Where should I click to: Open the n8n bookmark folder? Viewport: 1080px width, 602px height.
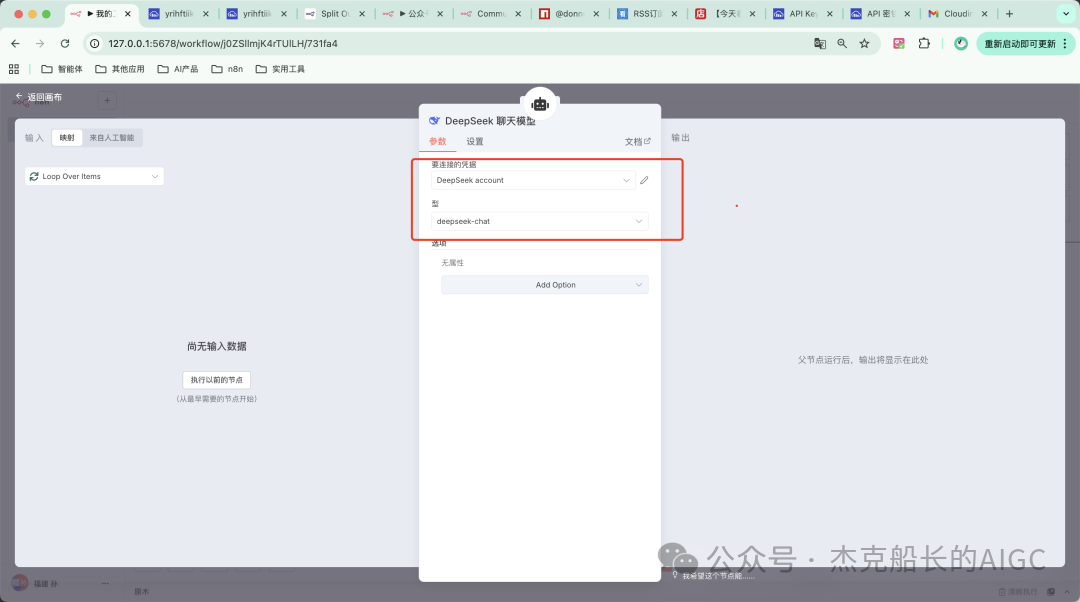pos(227,69)
